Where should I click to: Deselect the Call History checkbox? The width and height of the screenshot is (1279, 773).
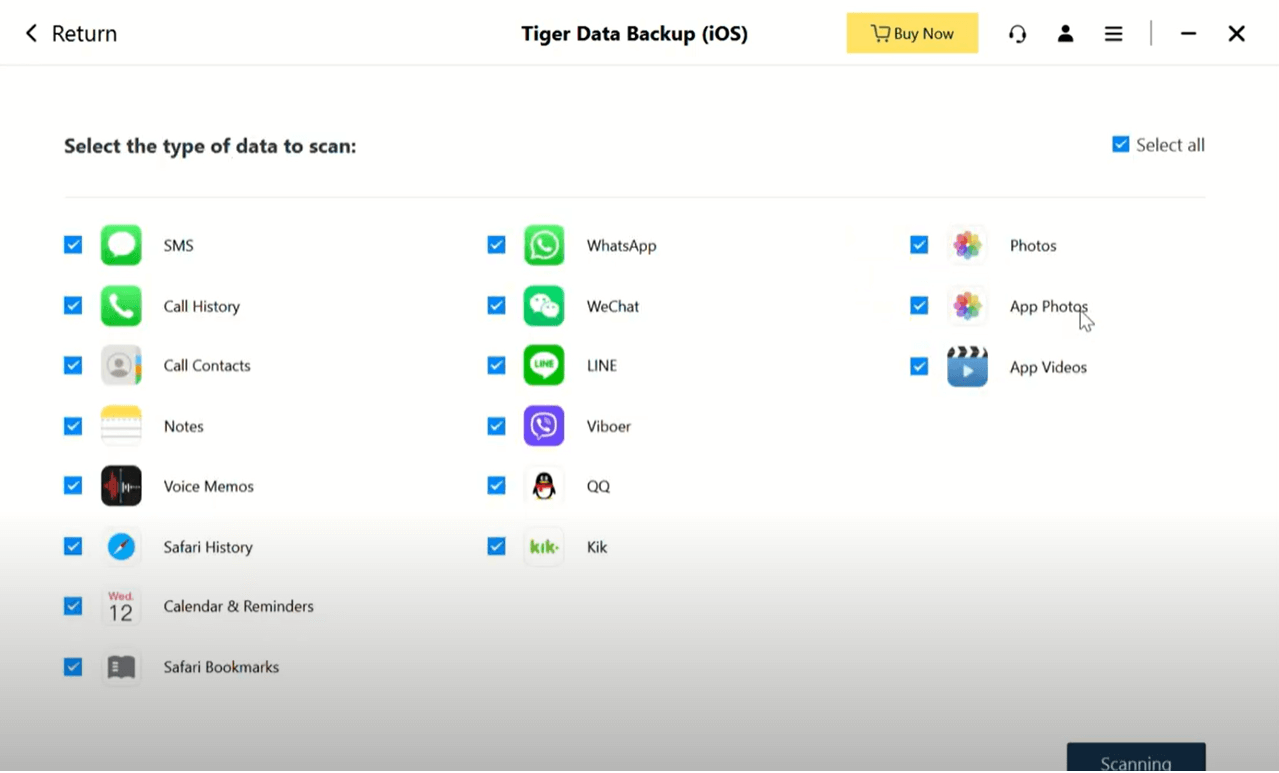click(x=73, y=306)
